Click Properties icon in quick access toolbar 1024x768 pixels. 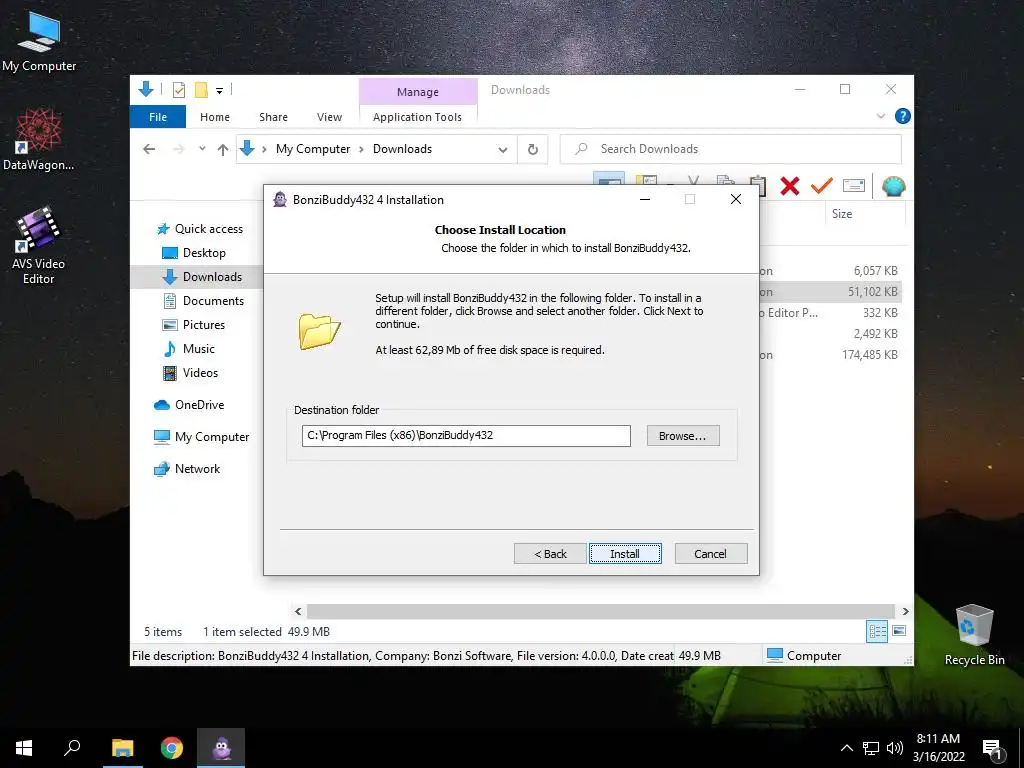pyautogui.click(x=178, y=90)
